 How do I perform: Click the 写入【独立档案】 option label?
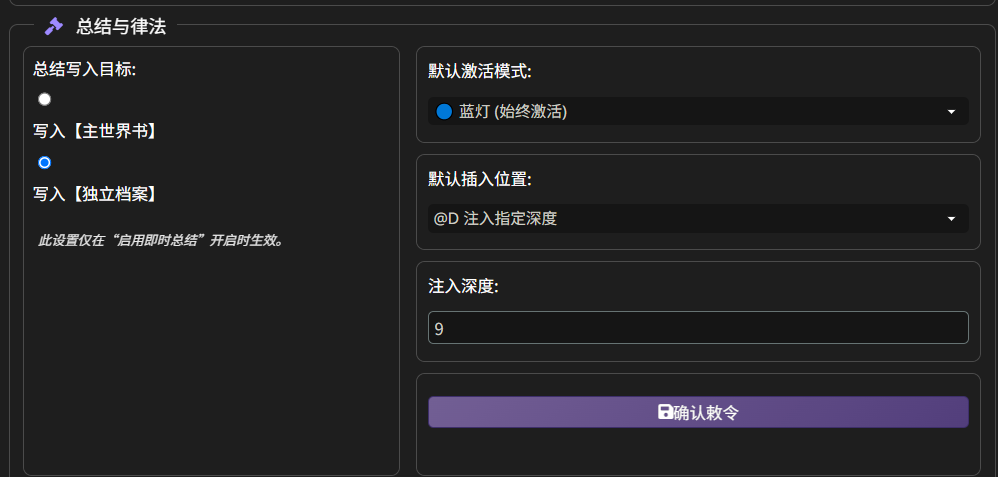point(96,193)
